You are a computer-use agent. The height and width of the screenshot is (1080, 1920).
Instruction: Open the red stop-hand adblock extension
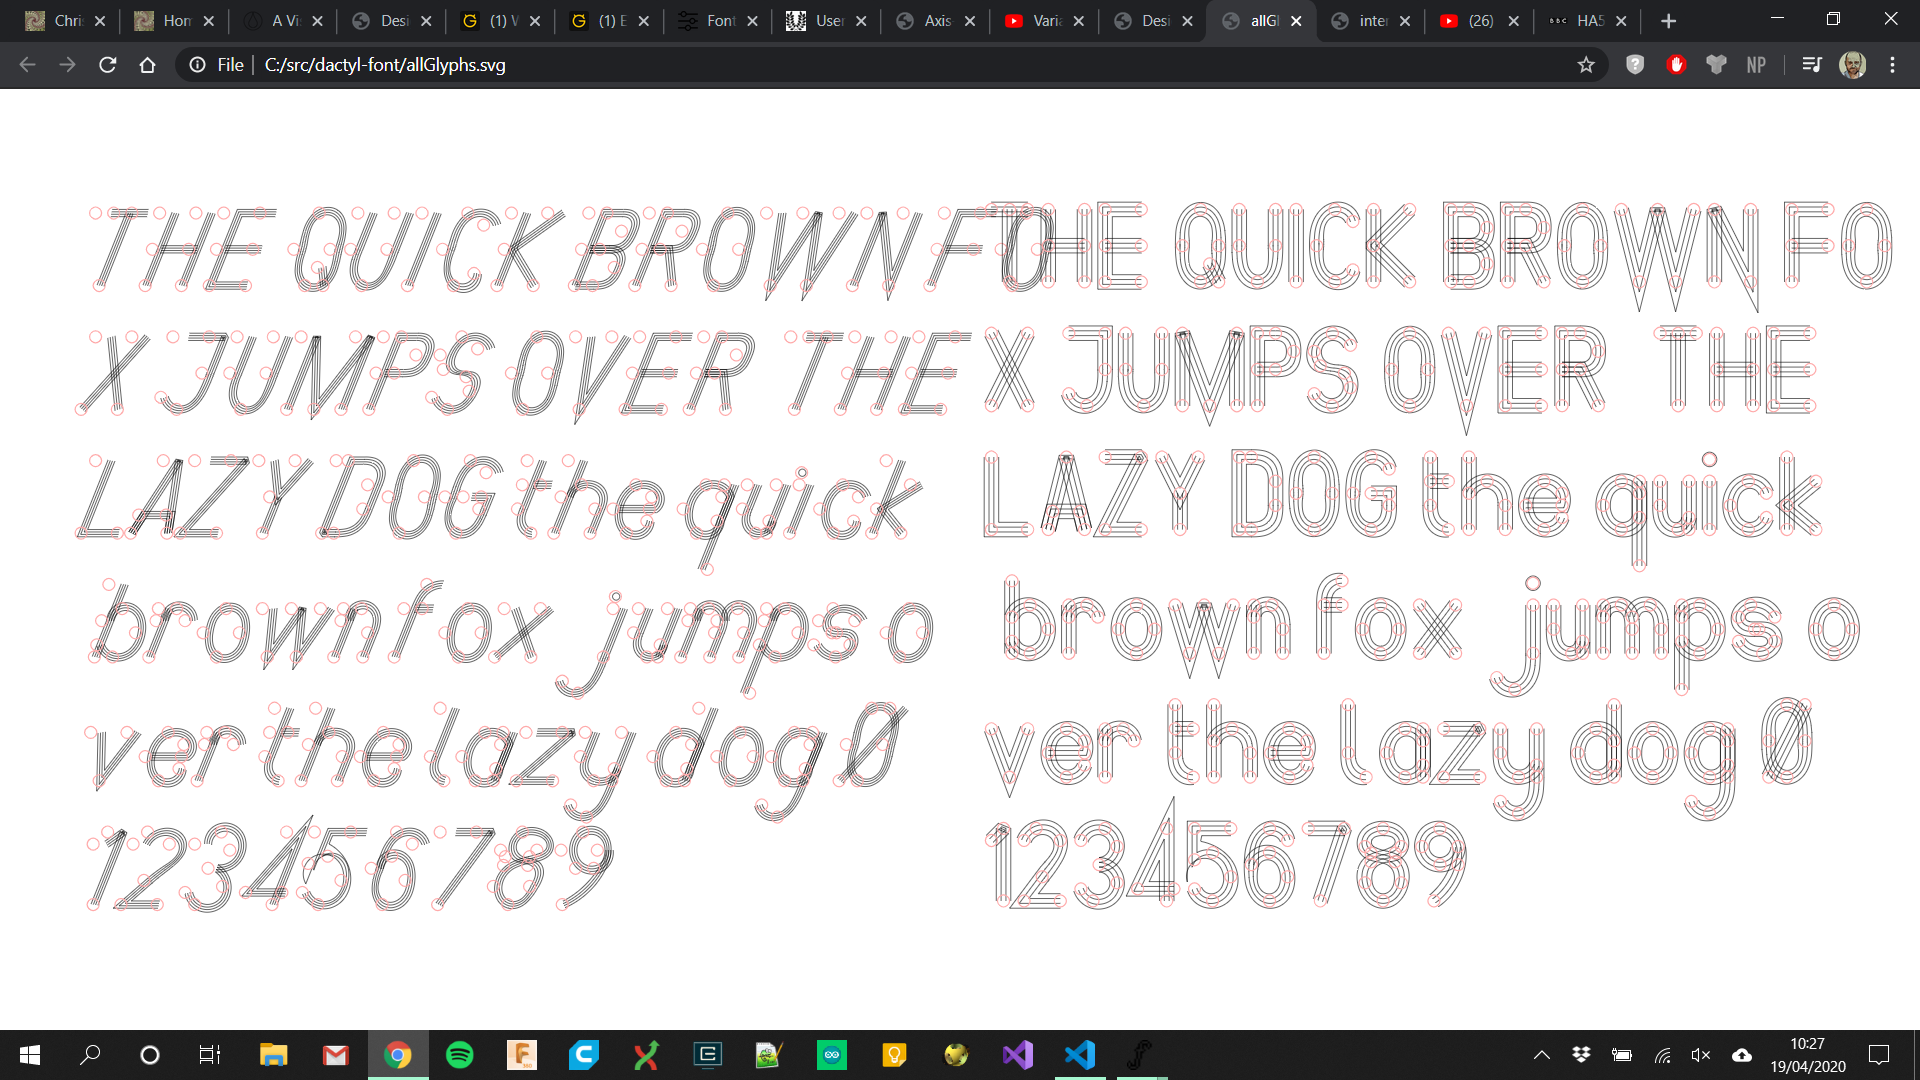1677,65
